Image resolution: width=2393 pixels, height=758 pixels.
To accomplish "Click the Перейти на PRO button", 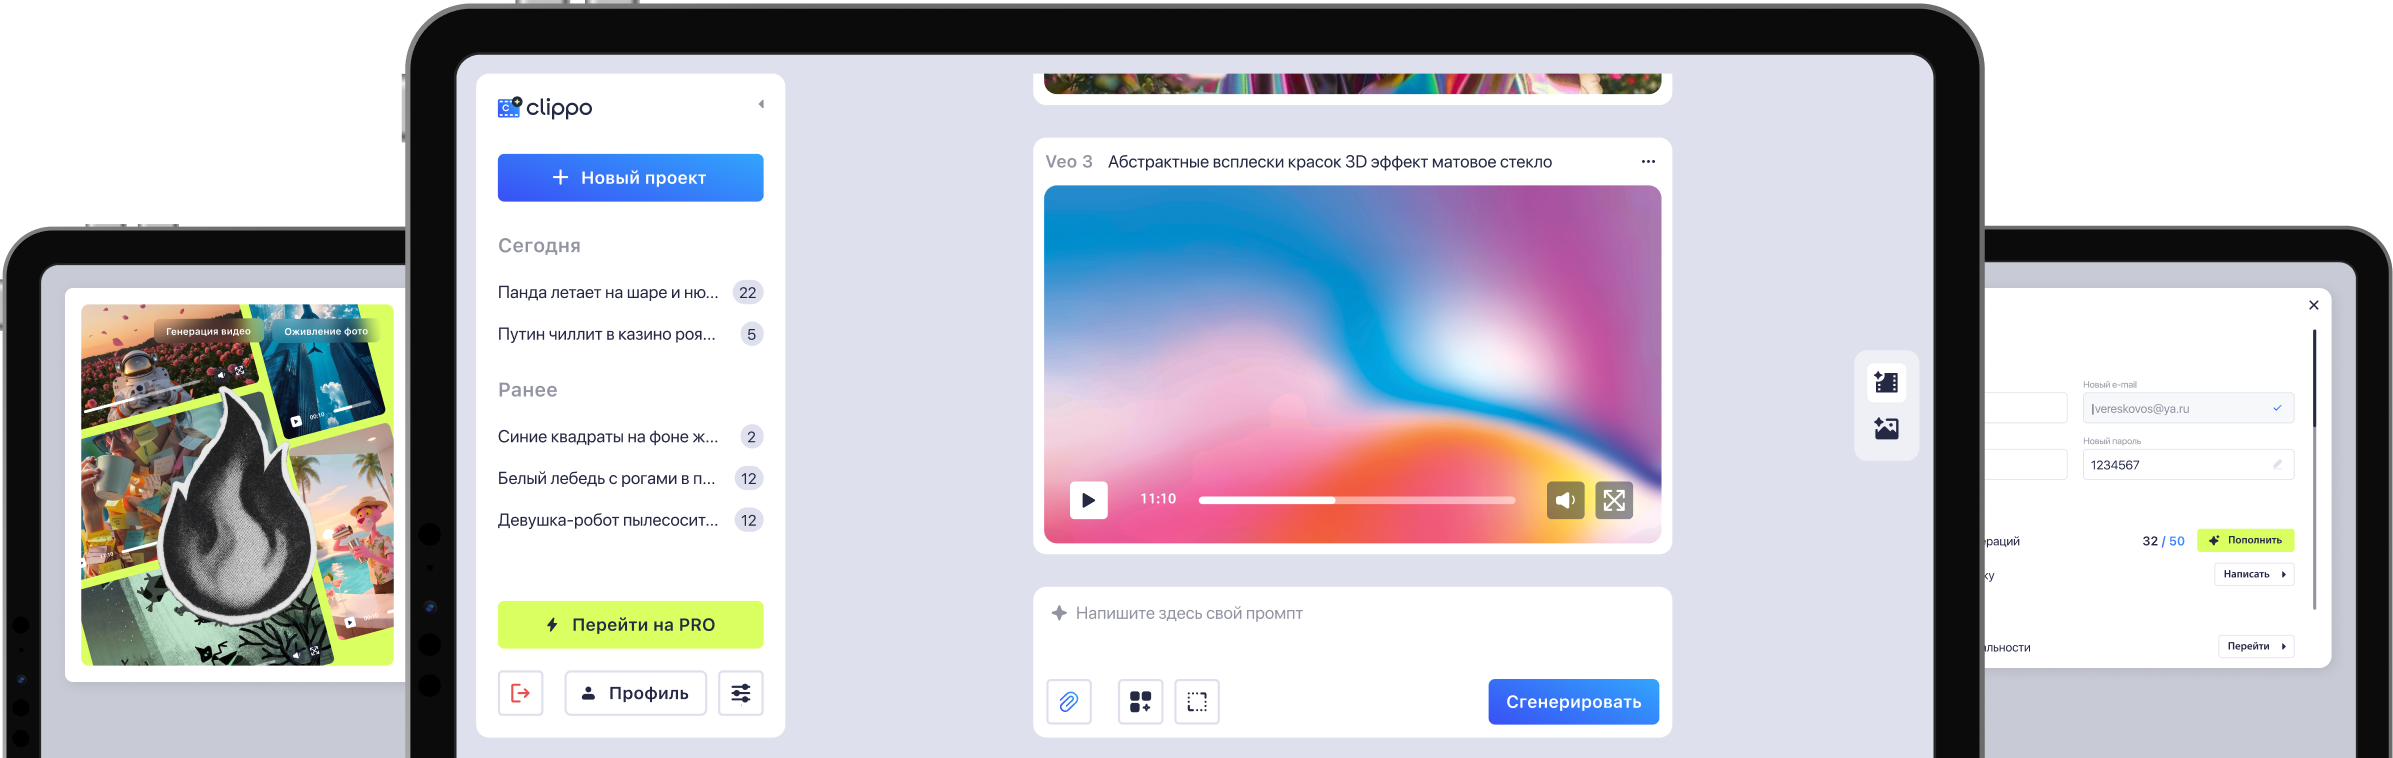I will (630, 625).
